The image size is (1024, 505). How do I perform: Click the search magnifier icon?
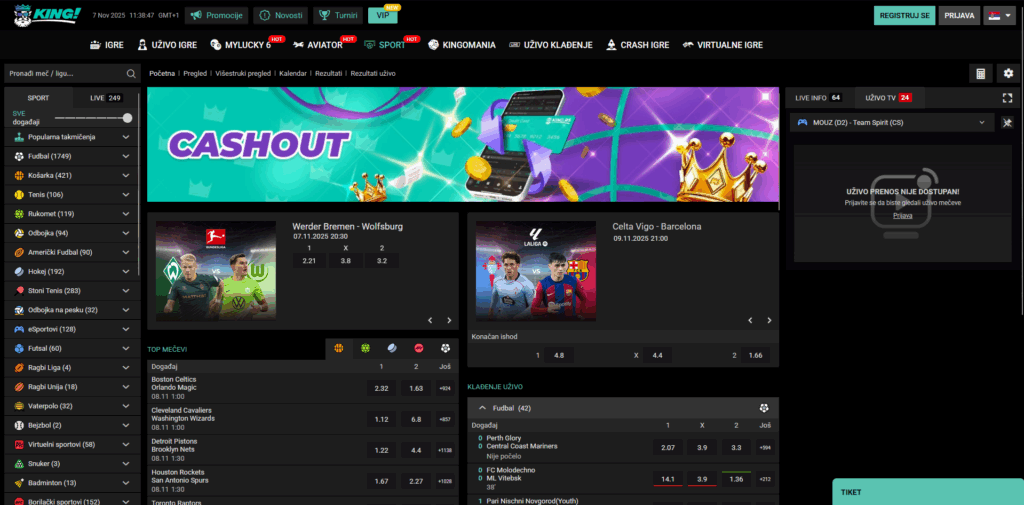pyautogui.click(x=131, y=74)
